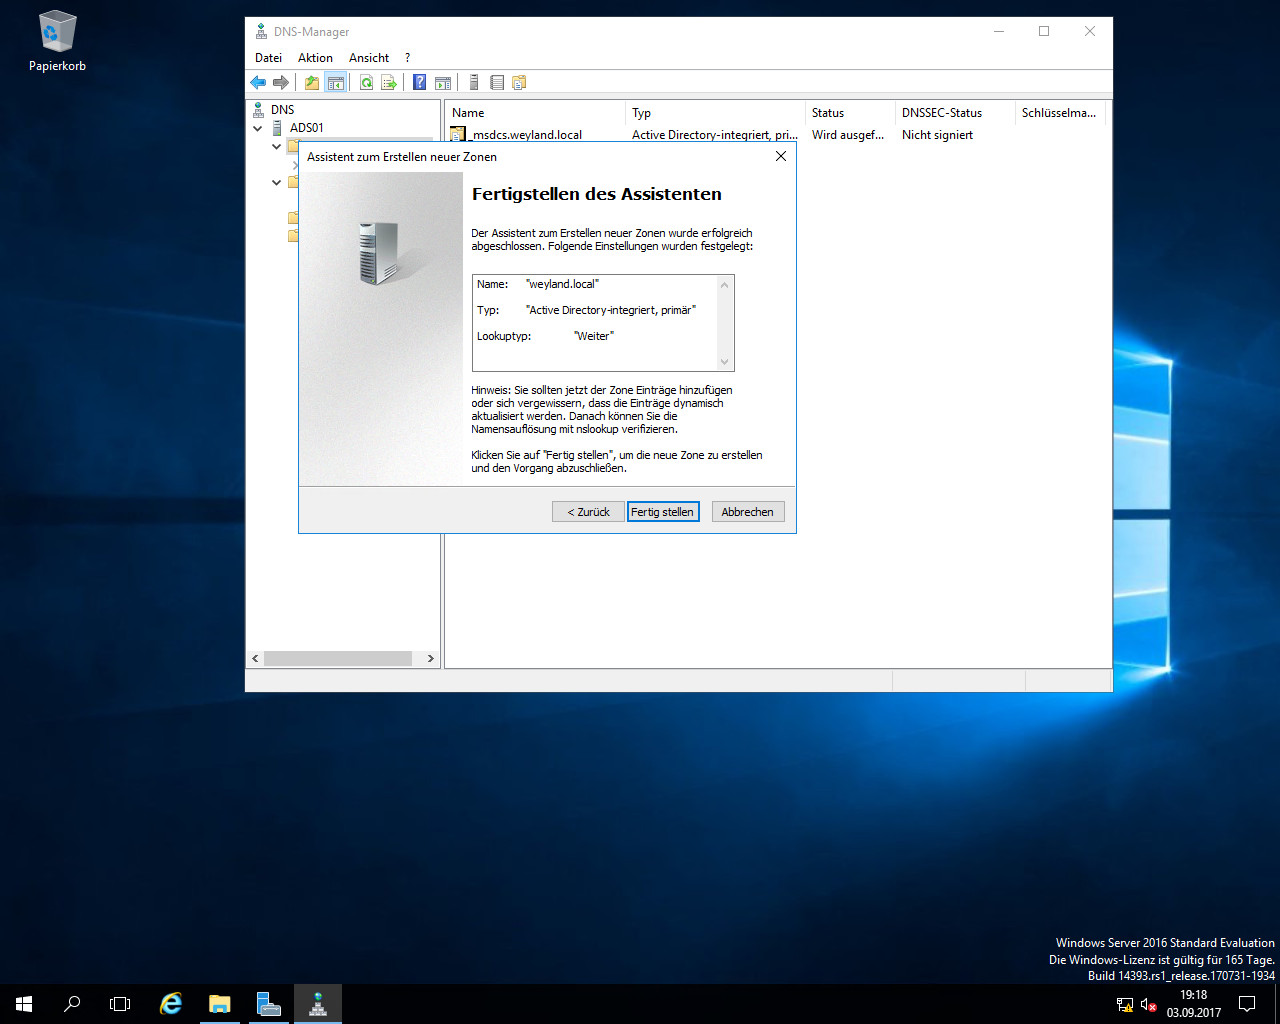1280x1024 pixels.
Task: Cancel the wizard with Abbrechen
Action: click(747, 512)
